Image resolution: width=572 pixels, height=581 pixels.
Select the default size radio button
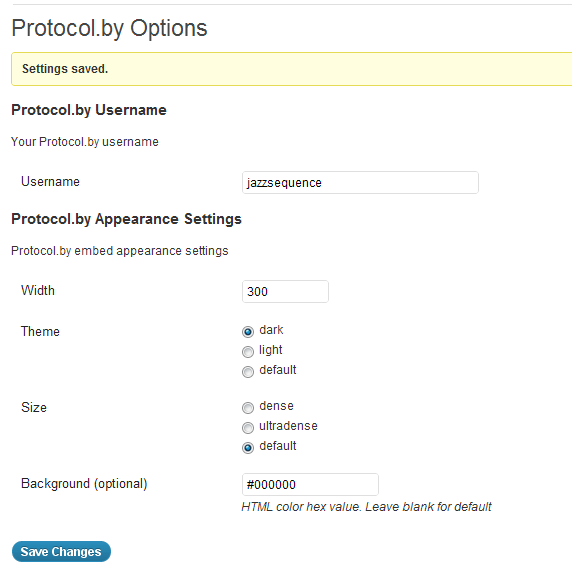click(x=248, y=448)
